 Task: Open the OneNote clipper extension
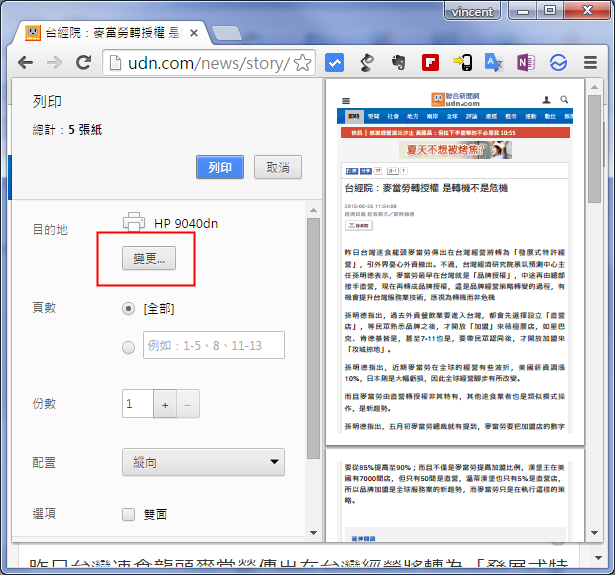tap(526, 63)
